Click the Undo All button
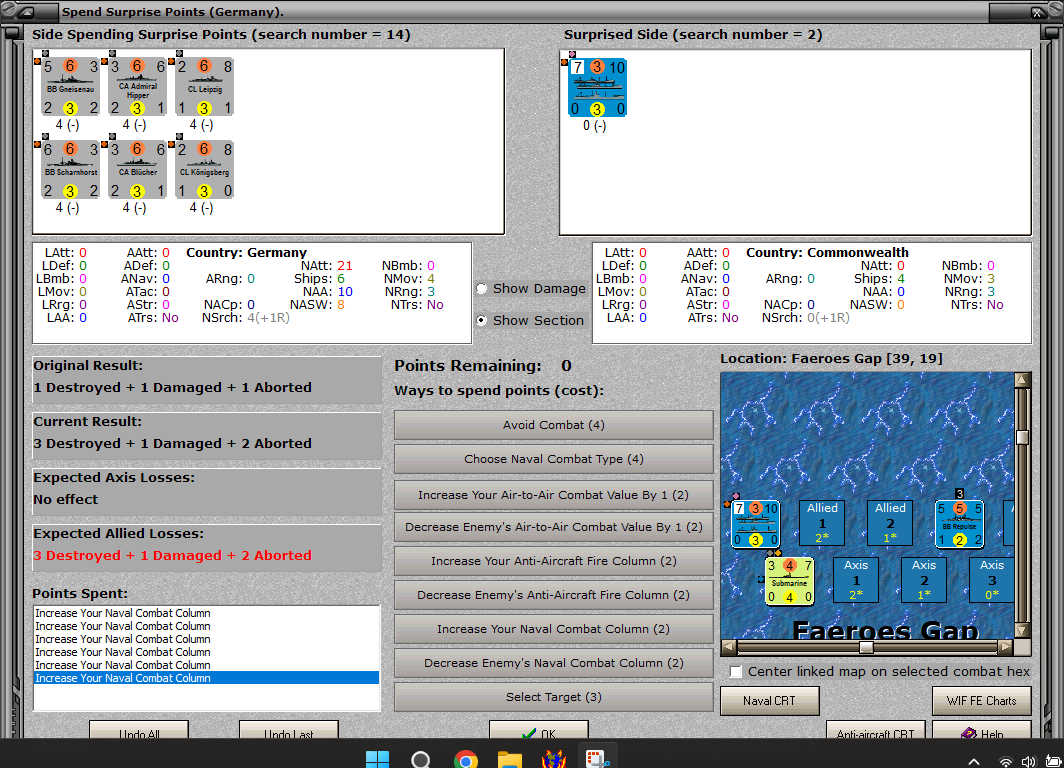The image size is (1064, 768). [x=139, y=730]
